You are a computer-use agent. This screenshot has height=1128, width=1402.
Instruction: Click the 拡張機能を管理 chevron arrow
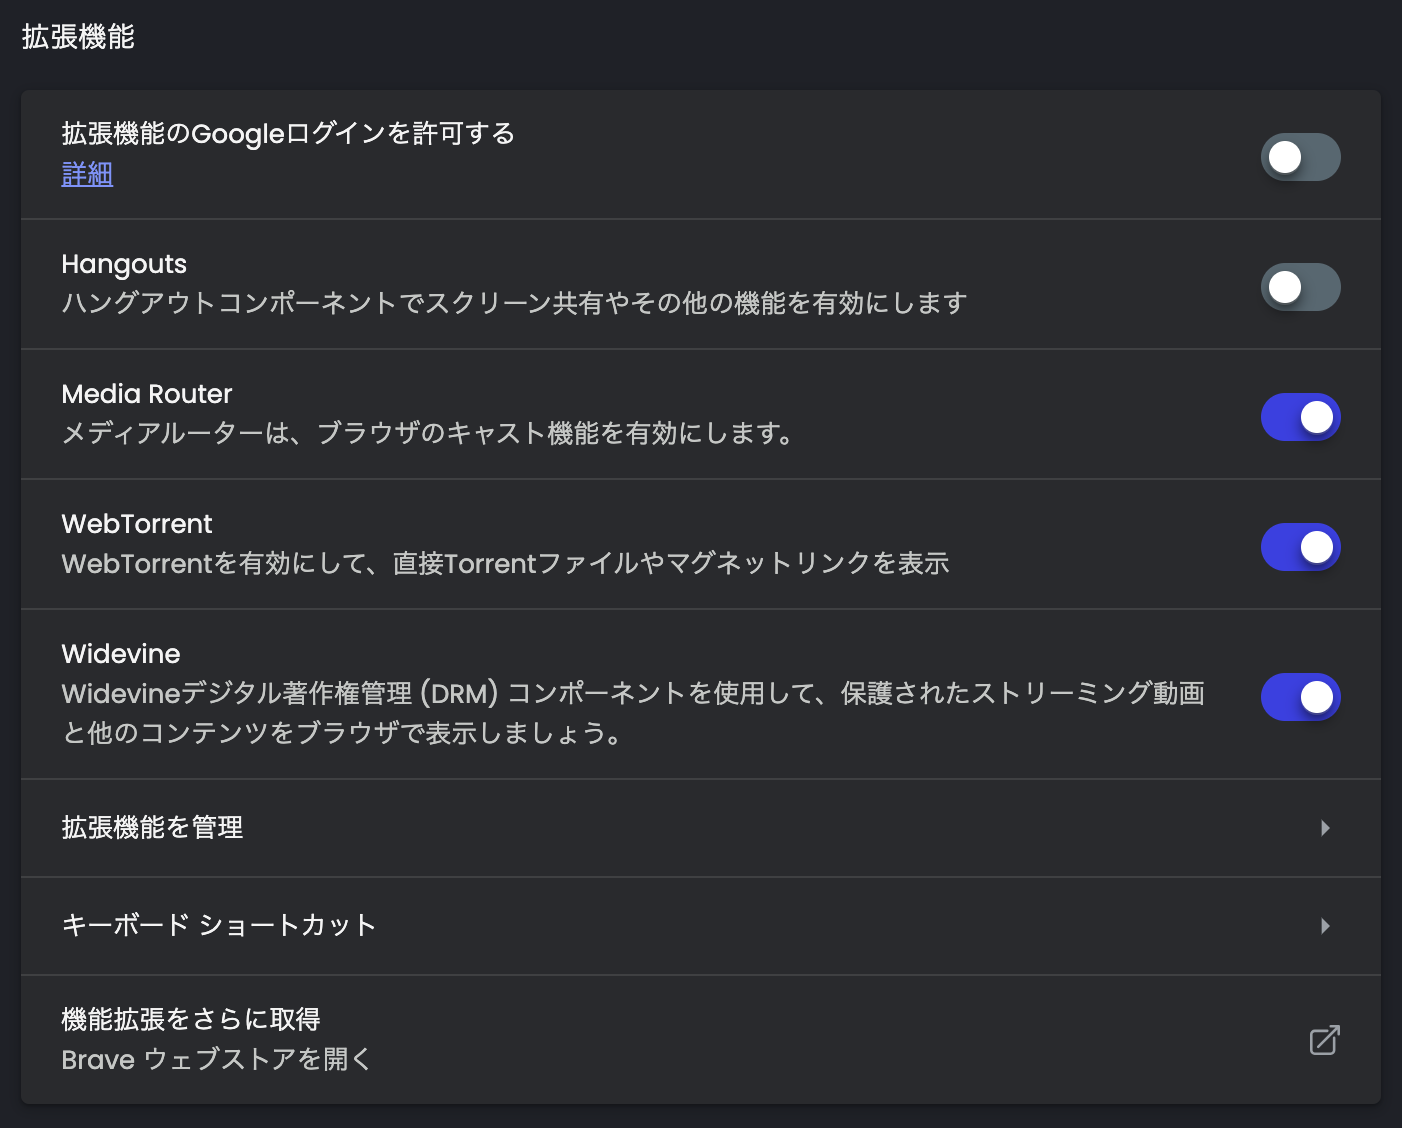tap(1326, 828)
